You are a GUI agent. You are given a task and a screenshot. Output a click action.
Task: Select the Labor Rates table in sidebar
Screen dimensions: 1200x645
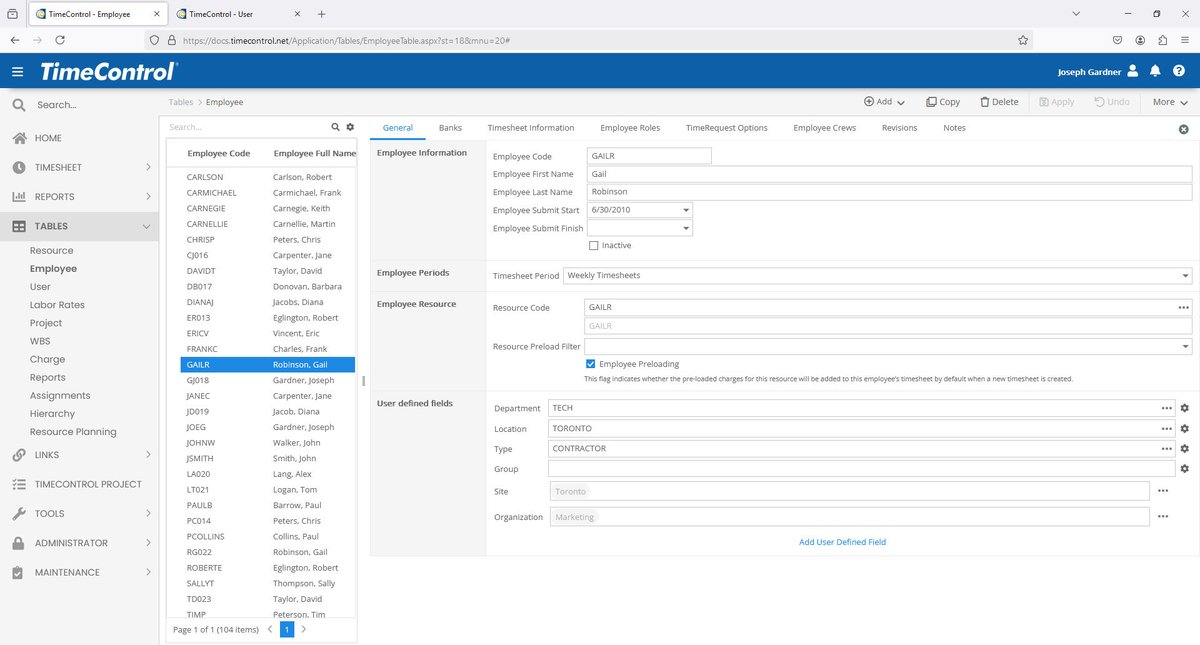tap(57, 305)
